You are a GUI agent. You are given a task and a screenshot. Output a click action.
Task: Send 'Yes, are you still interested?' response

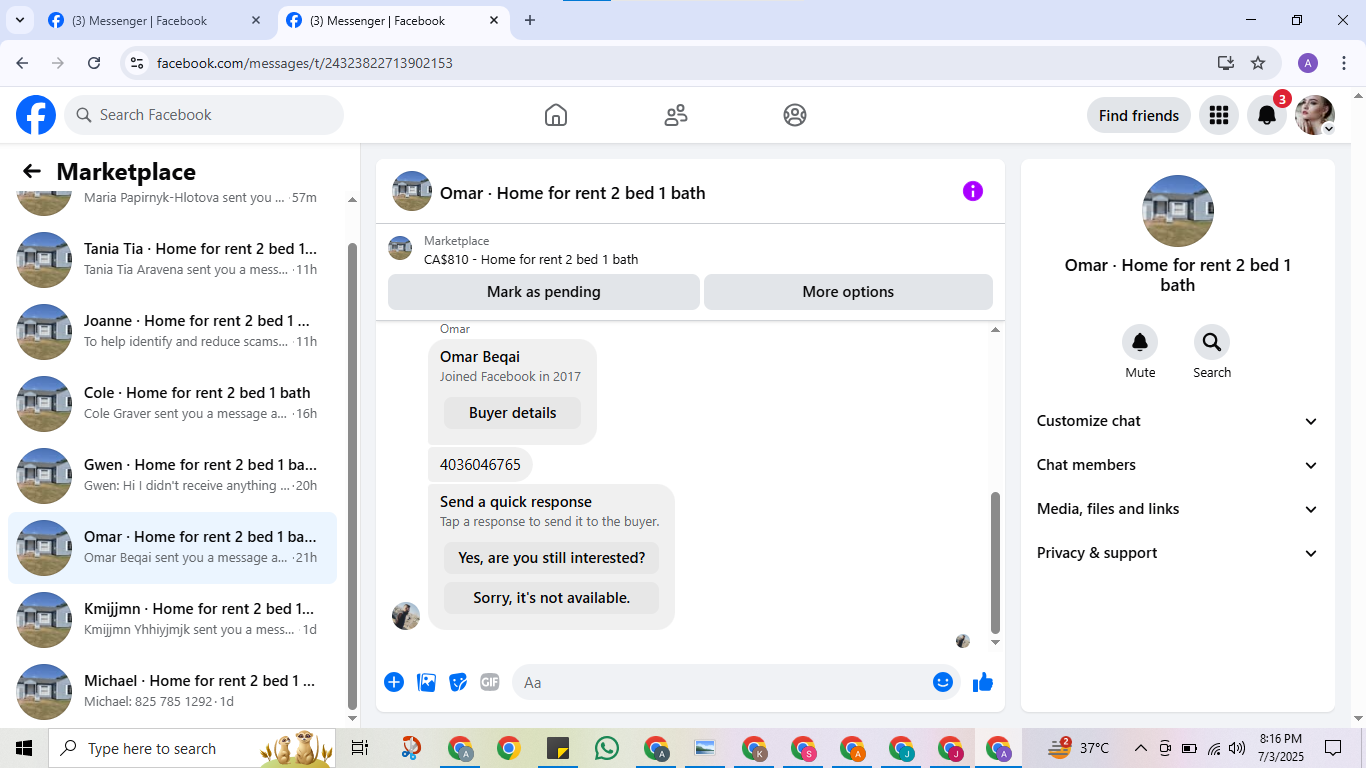(x=551, y=558)
